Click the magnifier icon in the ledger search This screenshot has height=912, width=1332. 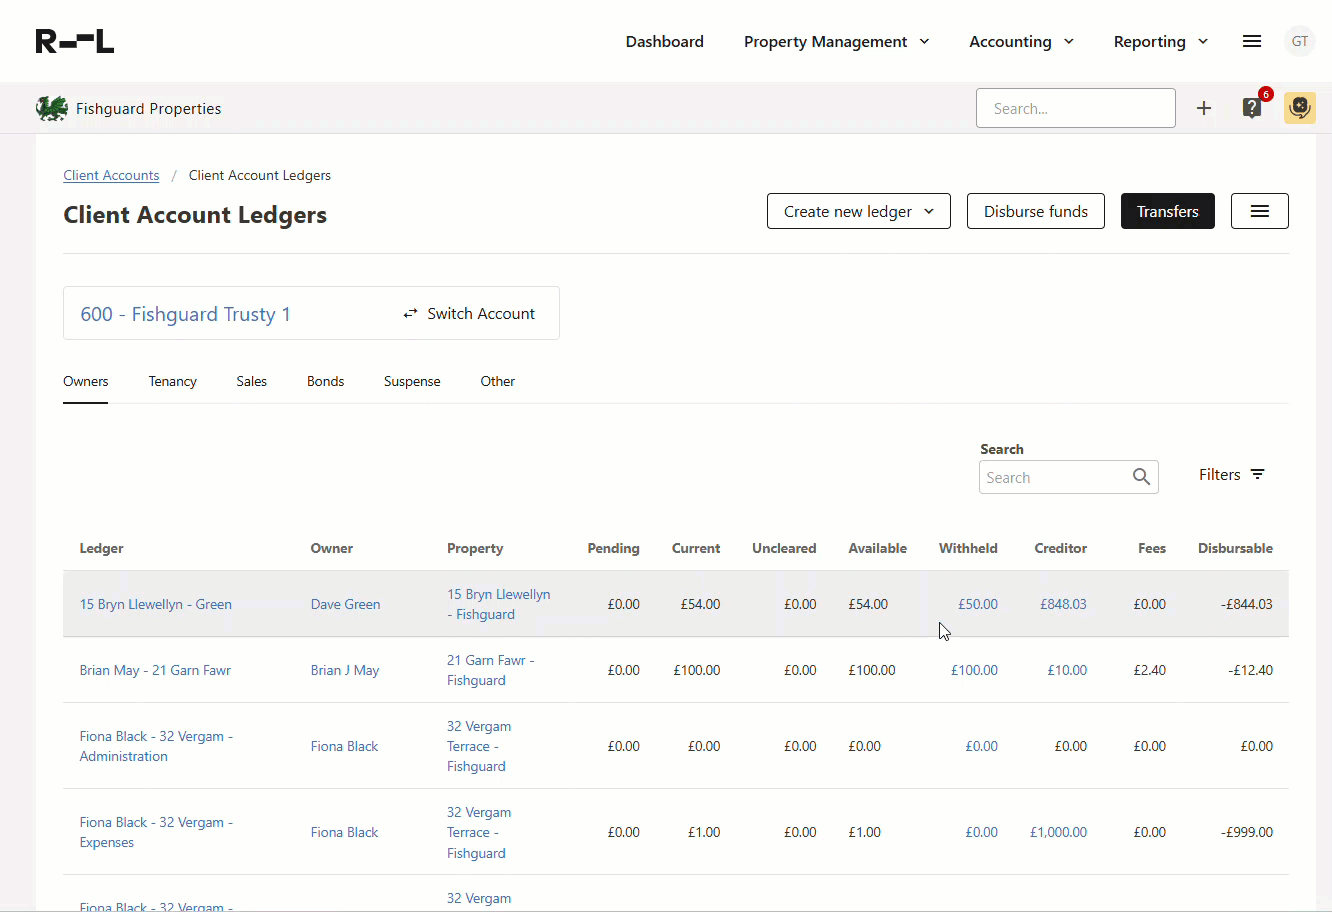(1141, 477)
